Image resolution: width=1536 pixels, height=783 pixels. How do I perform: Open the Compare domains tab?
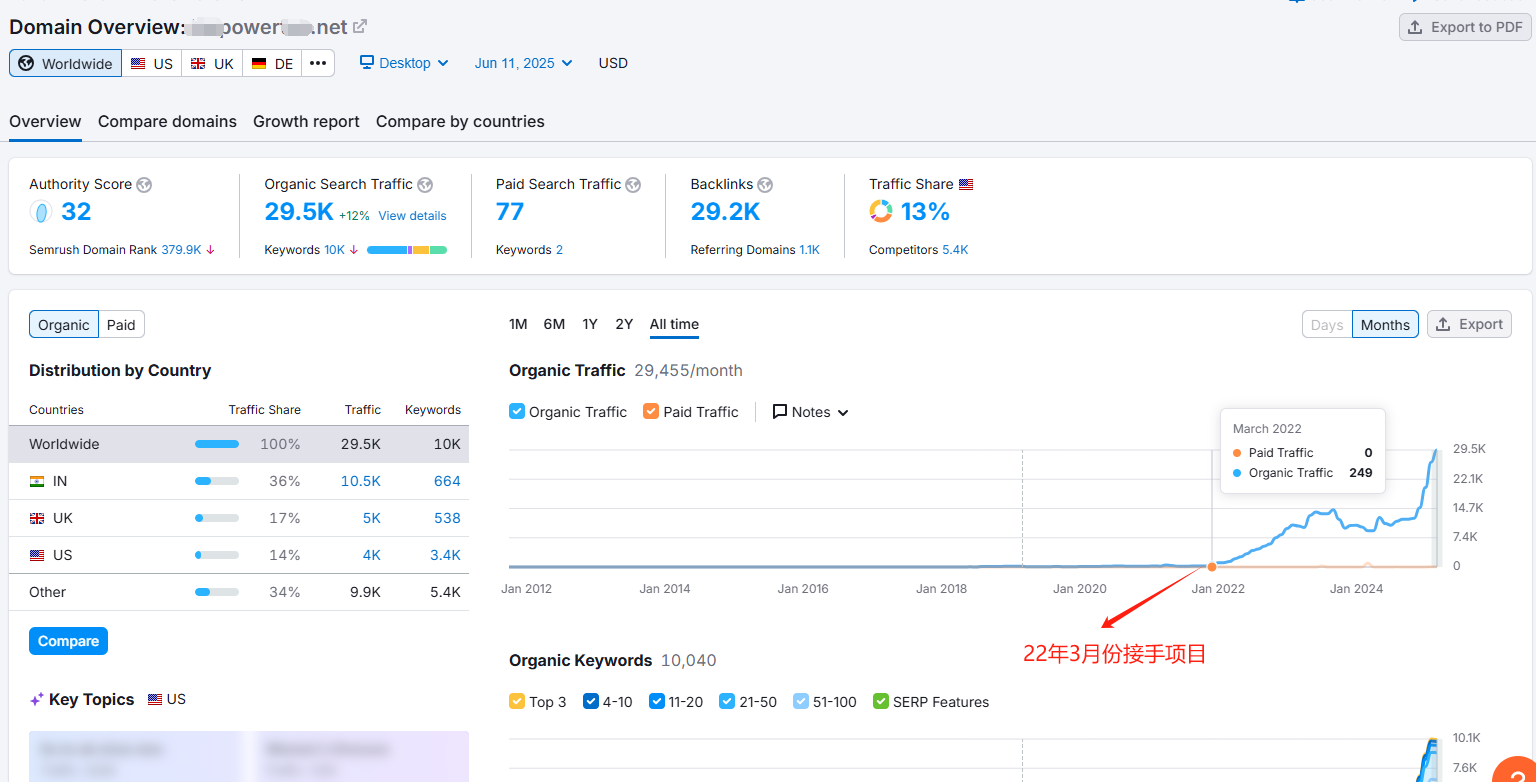tap(167, 122)
